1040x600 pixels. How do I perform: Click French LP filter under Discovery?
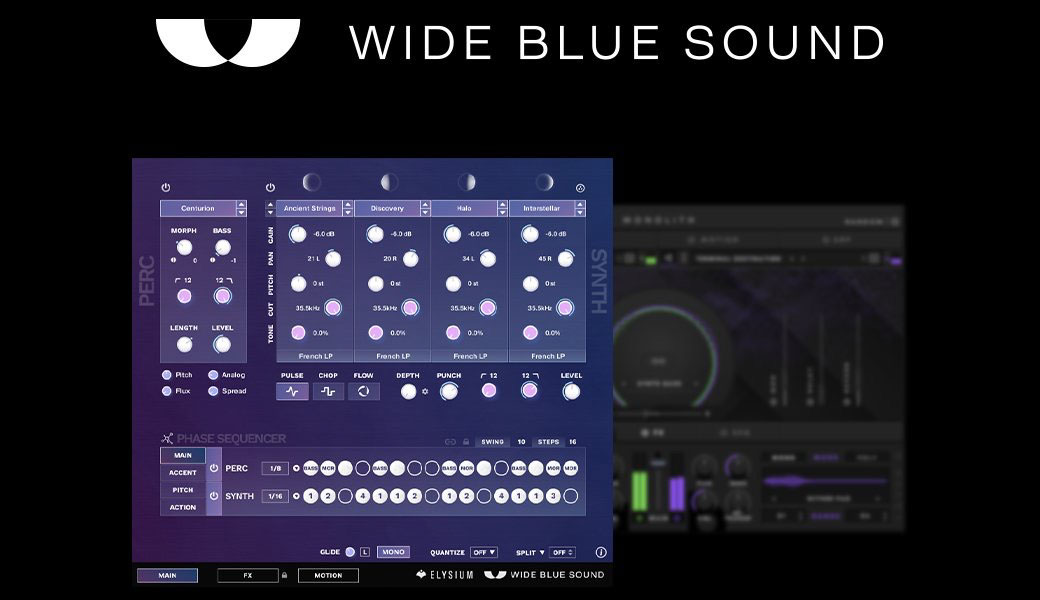[x=393, y=356]
